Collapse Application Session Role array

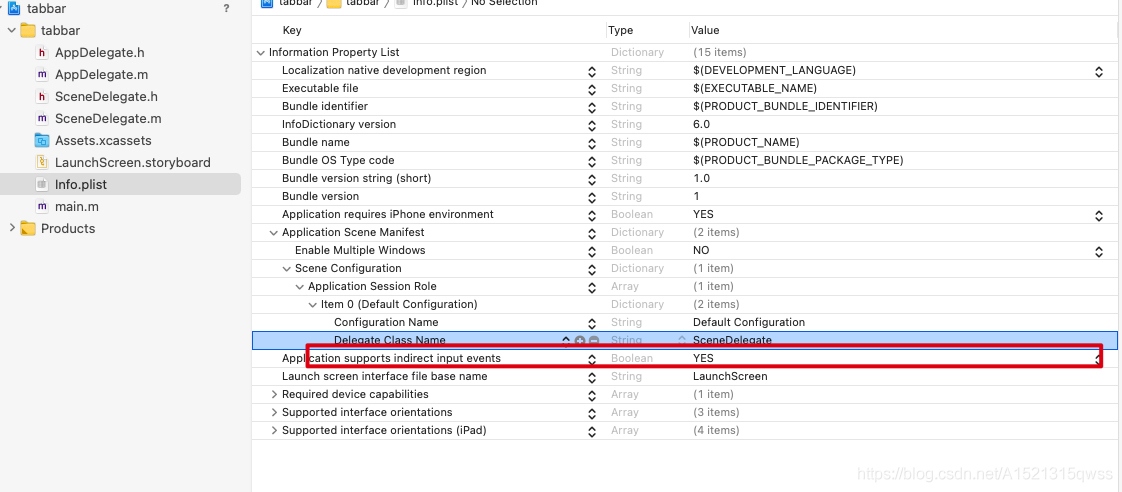click(299, 286)
